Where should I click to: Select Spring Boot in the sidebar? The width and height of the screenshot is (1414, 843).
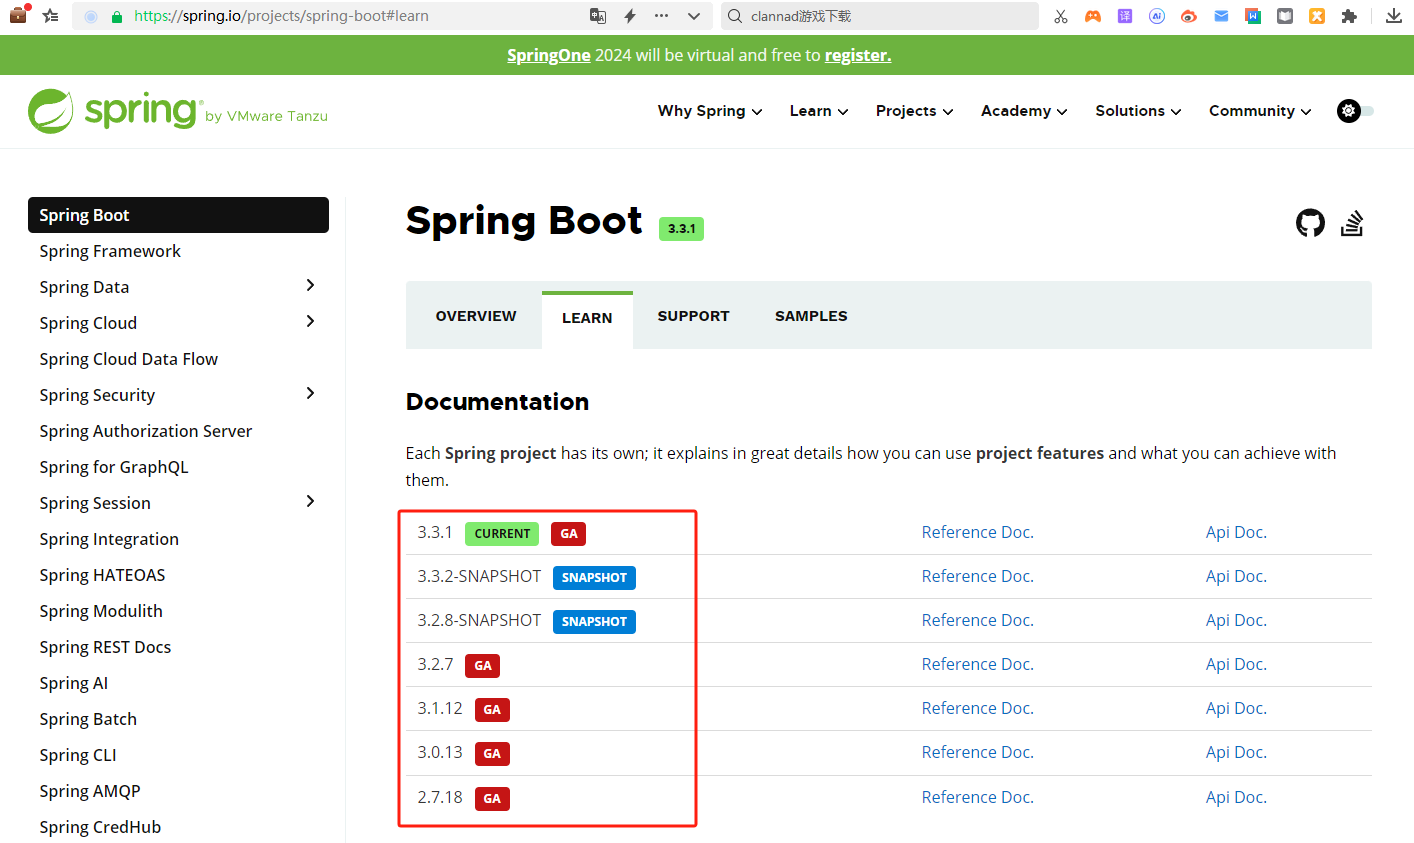click(x=178, y=215)
